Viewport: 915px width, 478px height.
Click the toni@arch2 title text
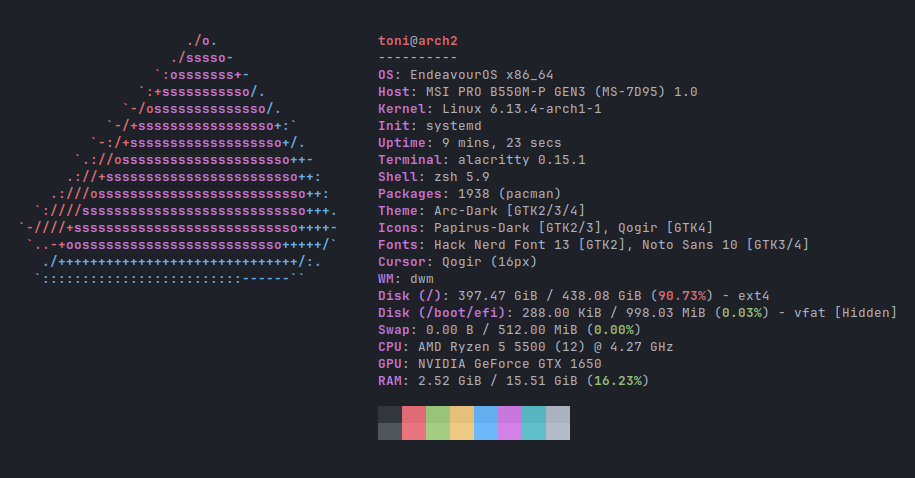(x=418, y=41)
